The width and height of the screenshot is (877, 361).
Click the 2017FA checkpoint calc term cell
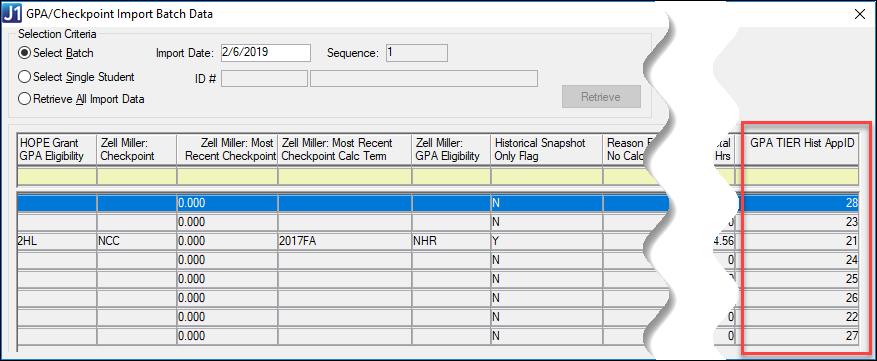345,241
